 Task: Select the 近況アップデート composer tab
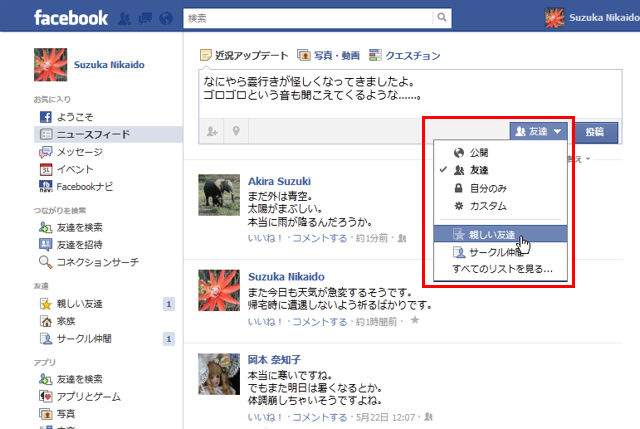(244, 56)
